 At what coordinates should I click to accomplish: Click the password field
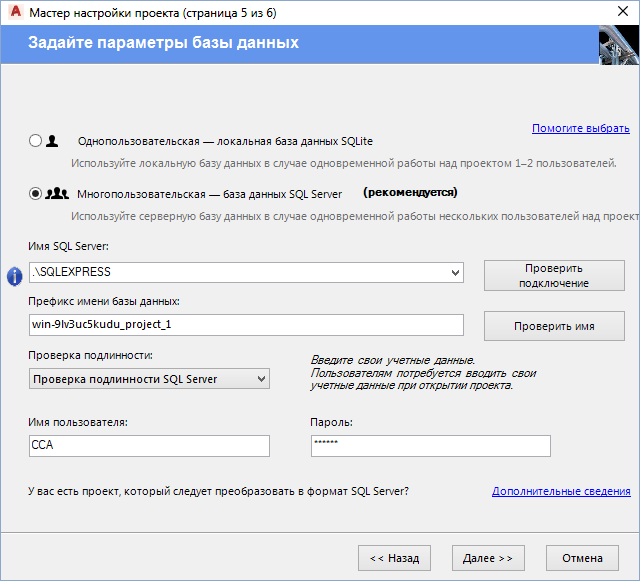[431, 446]
